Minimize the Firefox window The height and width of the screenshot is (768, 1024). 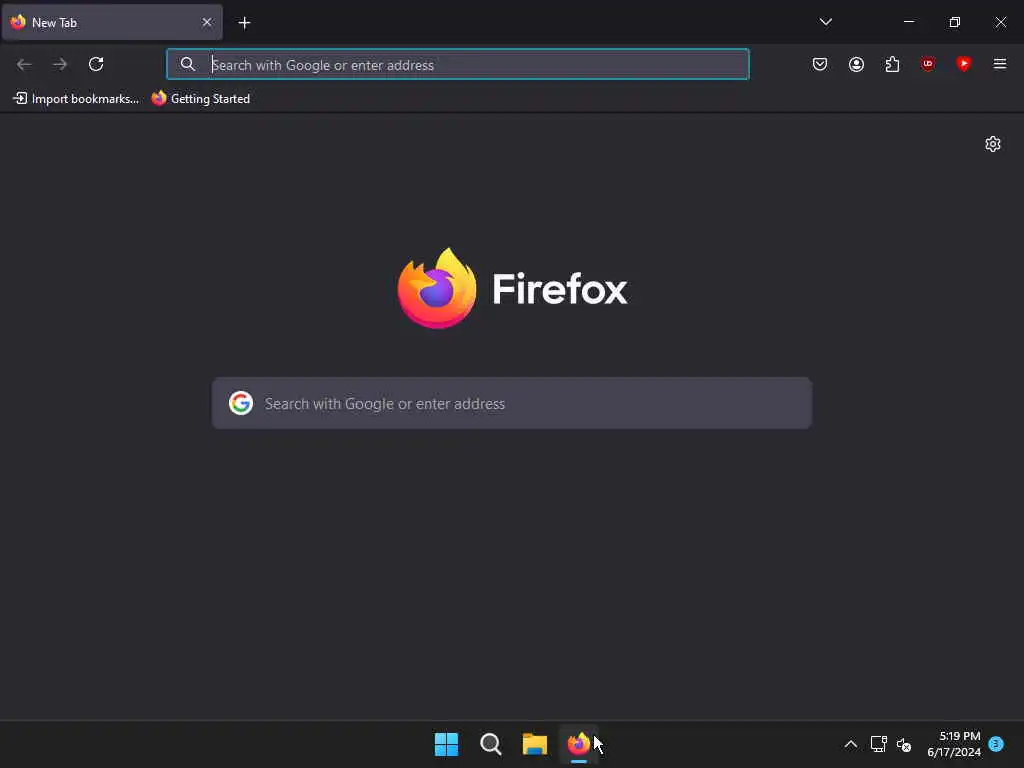pyautogui.click(x=908, y=22)
